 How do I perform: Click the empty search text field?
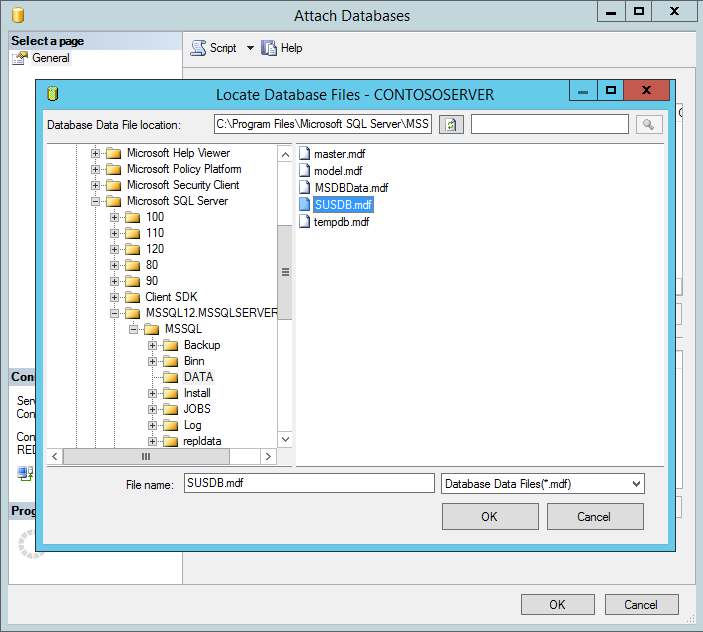[550, 124]
